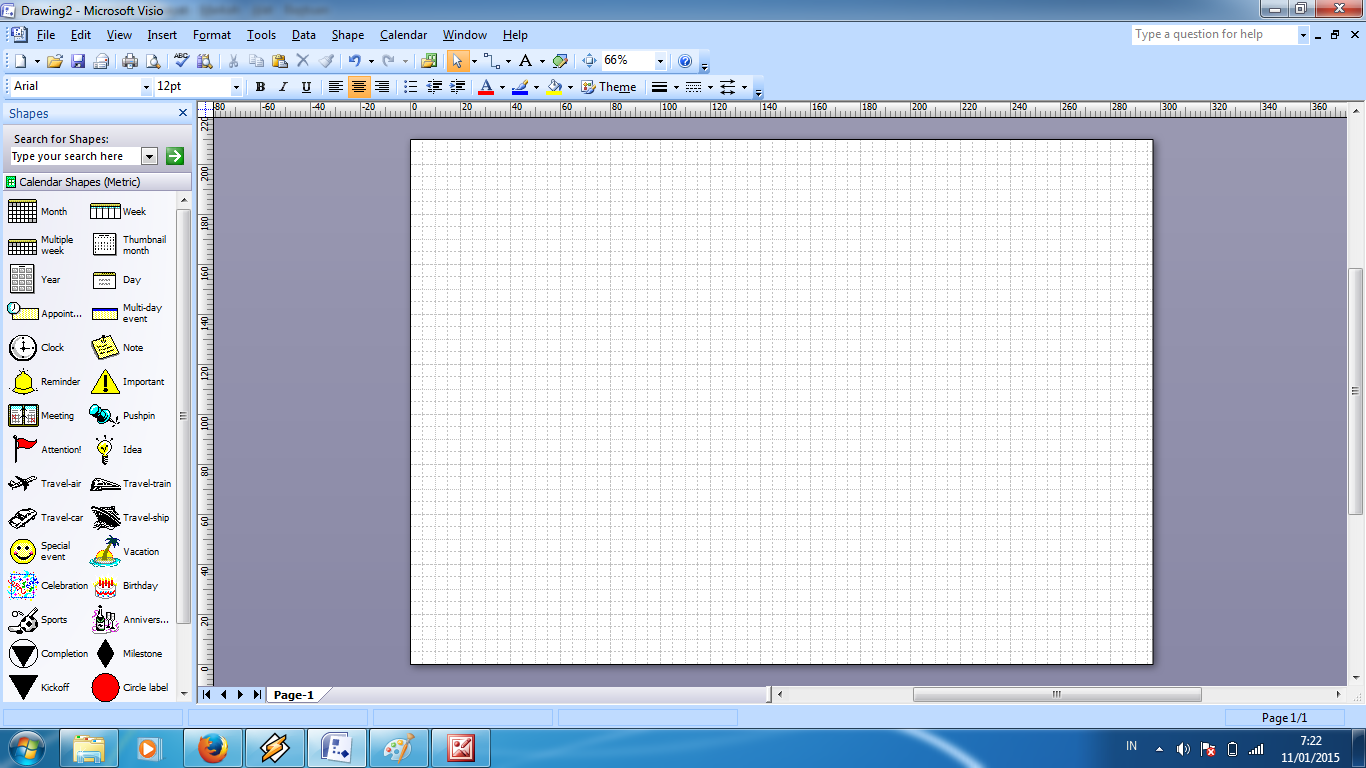
Task: Apply a Theme from the formatting toolbar
Action: [x=618, y=87]
